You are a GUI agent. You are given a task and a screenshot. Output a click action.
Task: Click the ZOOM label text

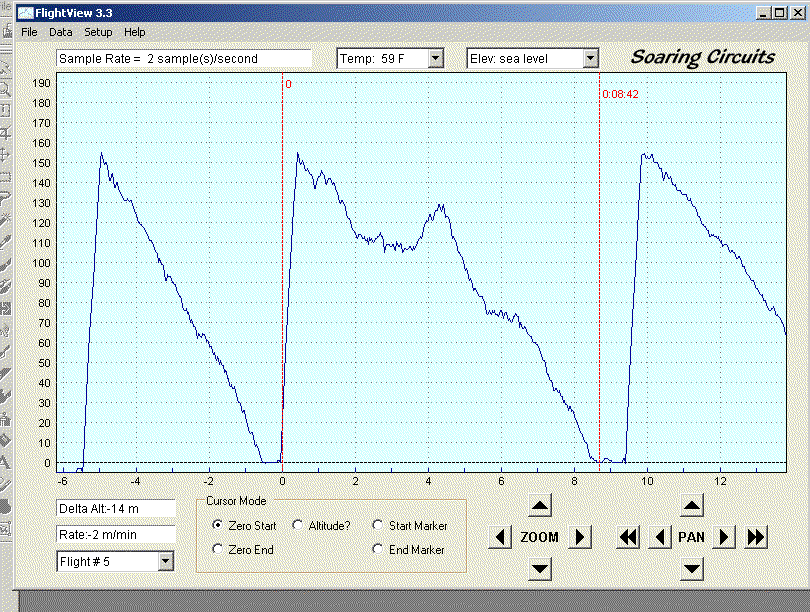point(539,537)
